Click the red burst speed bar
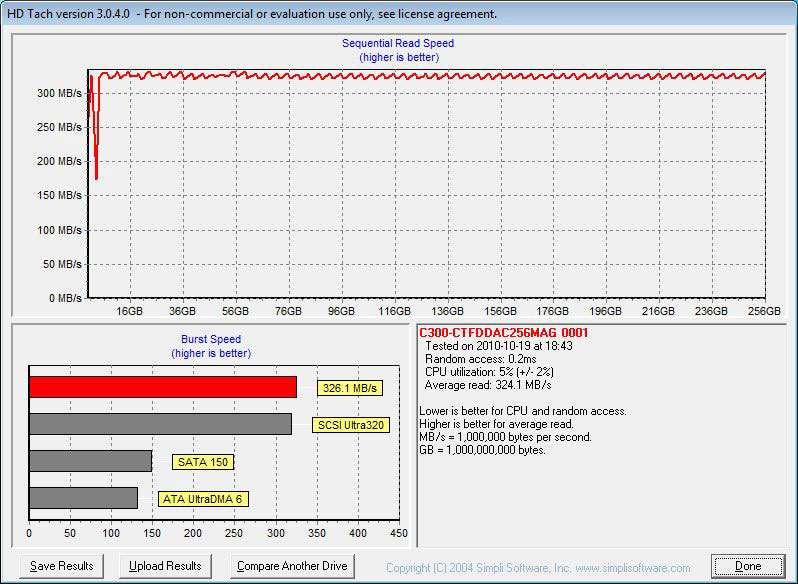798x584 pixels. tap(163, 387)
